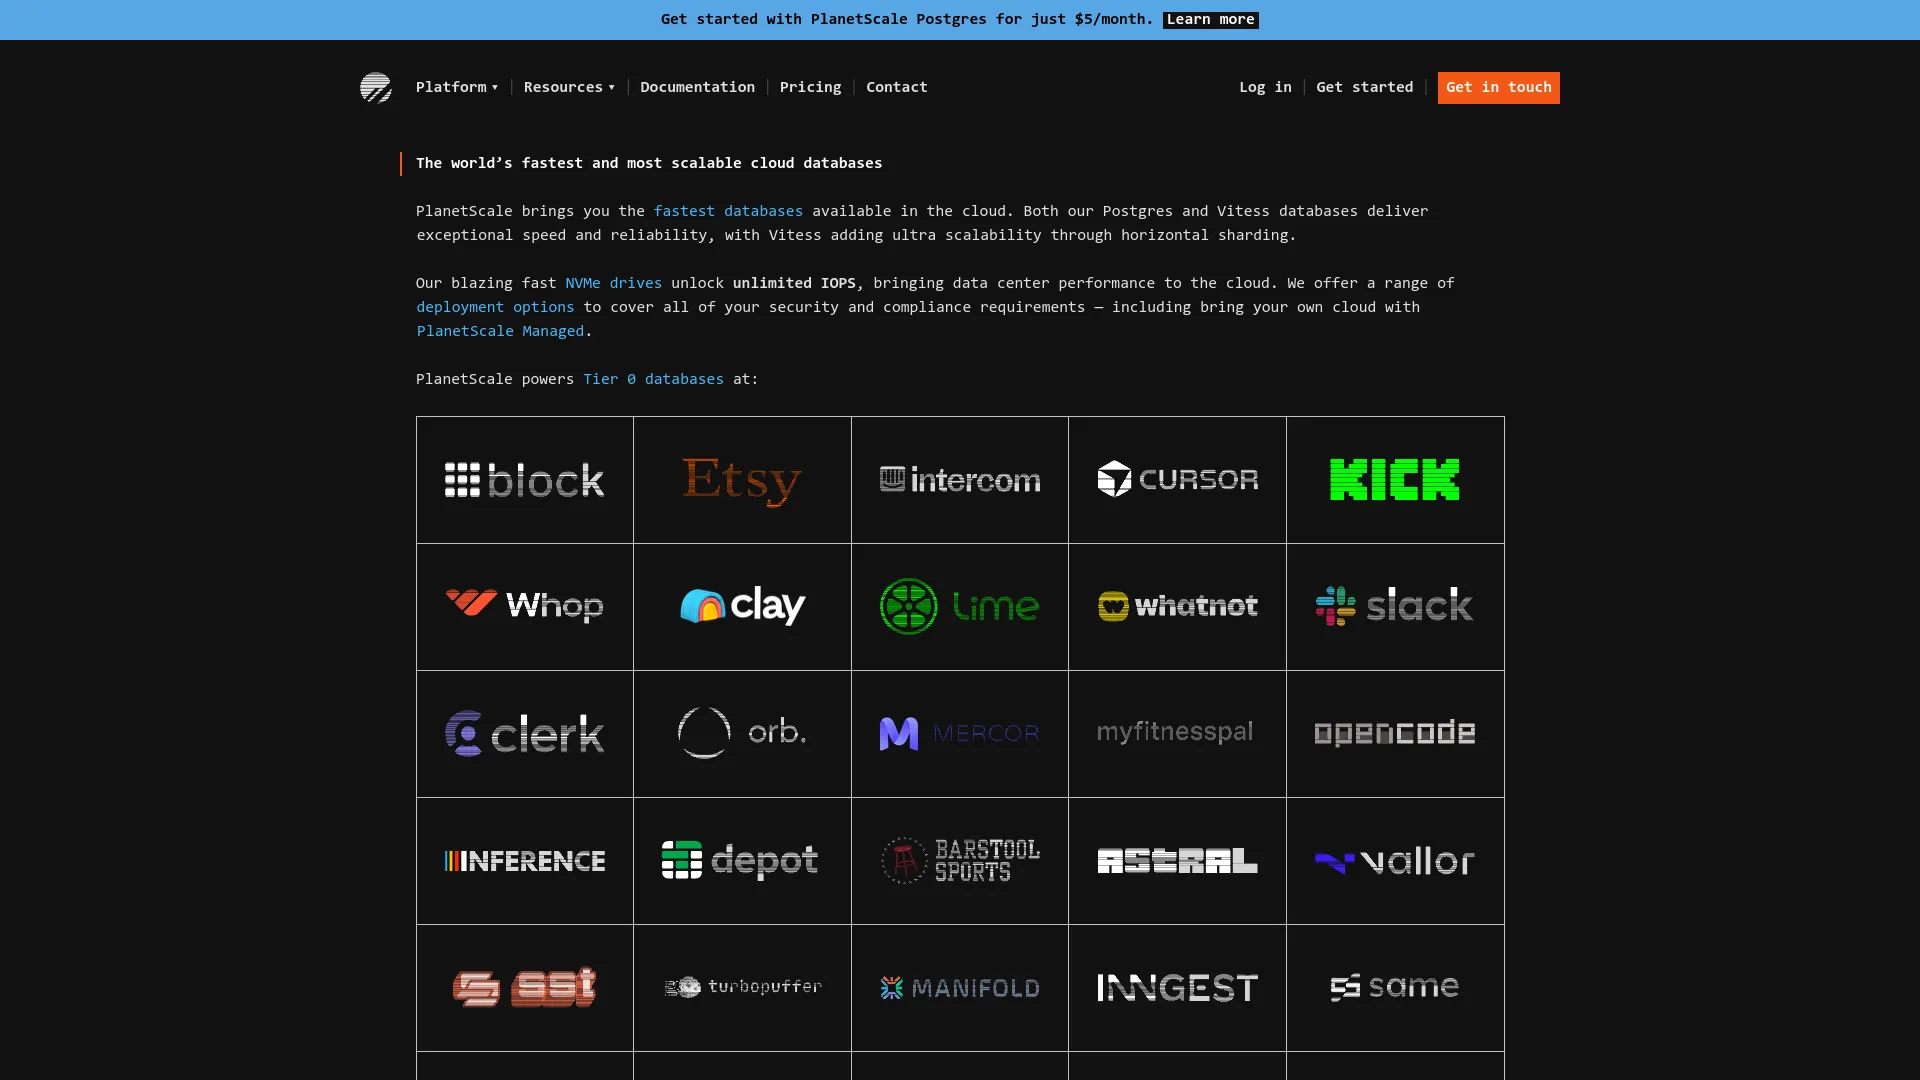Click the Get started link
The width and height of the screenshot is (1920, 1080).
(1364, 87)
